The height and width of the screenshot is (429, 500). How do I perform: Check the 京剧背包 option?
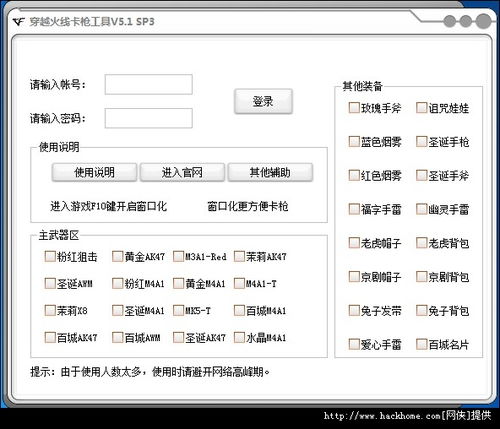point(422,276)
